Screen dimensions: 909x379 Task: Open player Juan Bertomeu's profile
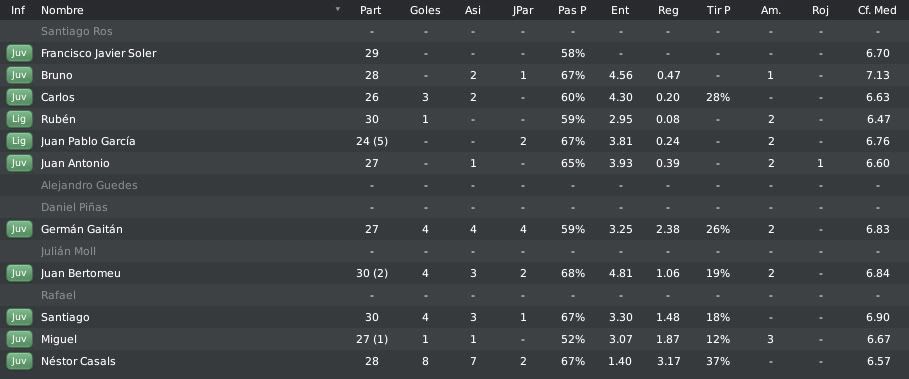[81, 274]
